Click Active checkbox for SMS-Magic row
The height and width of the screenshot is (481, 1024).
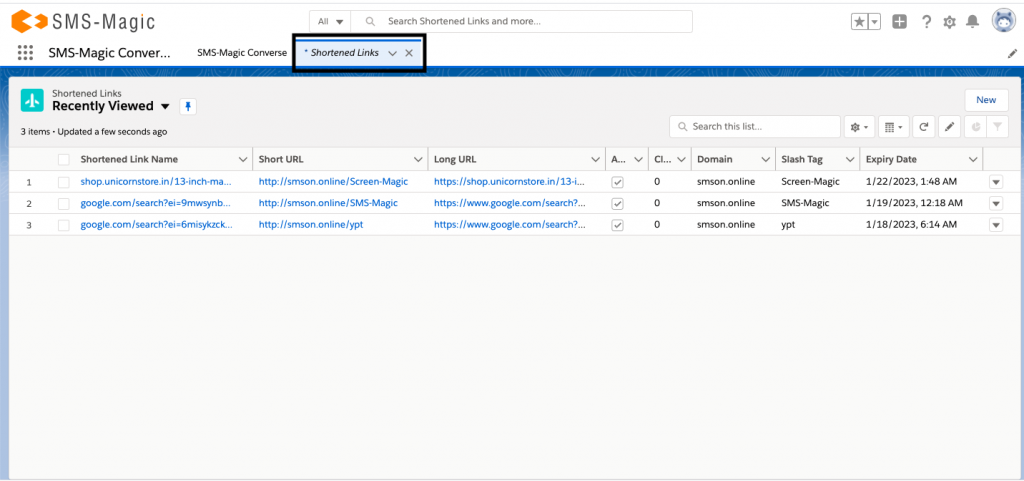coord(617,204)
